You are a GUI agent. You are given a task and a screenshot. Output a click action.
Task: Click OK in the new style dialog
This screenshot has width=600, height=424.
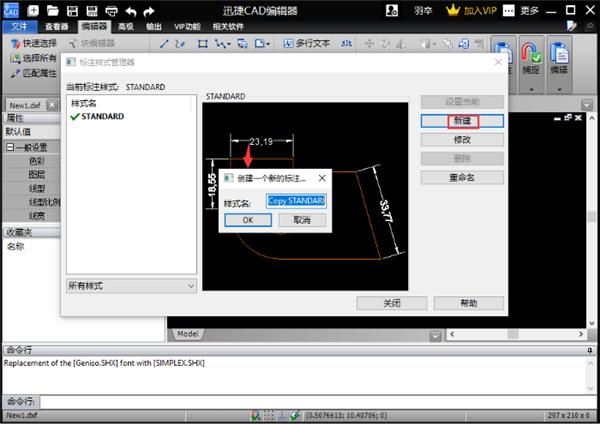pyautogui.click(x=248, y=219)
